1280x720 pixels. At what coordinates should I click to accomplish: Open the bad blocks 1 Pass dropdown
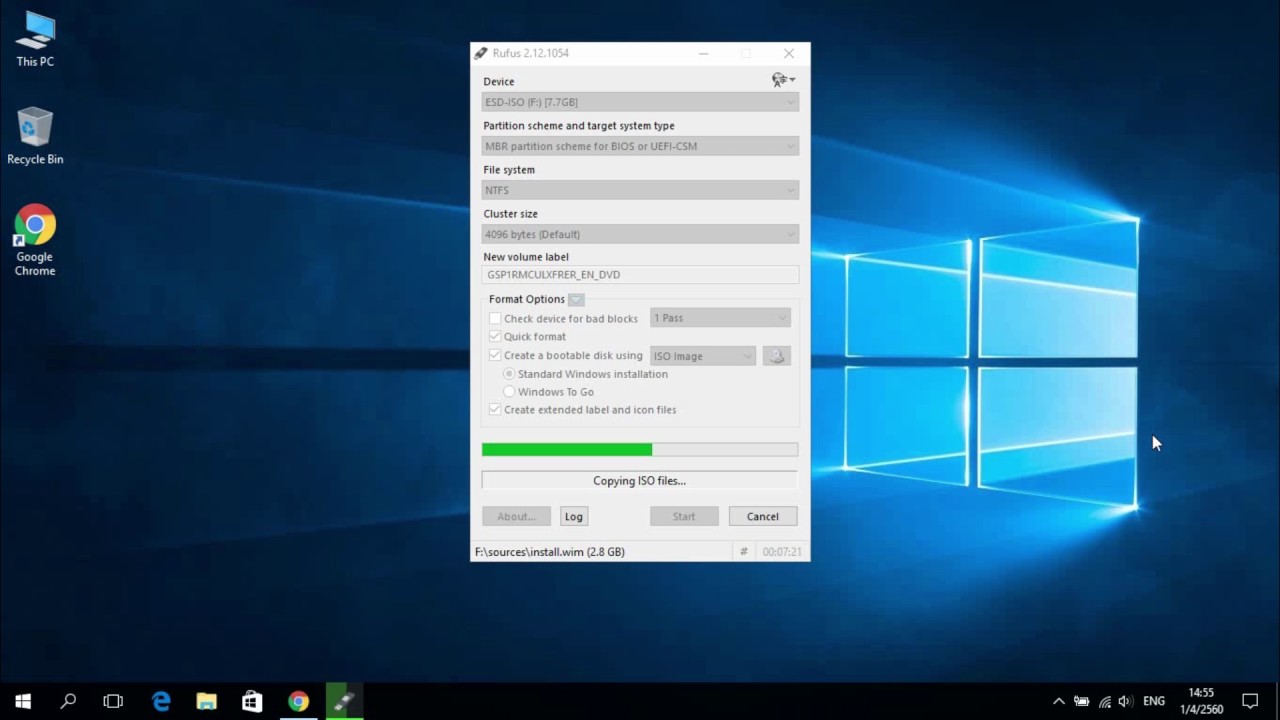click(x=720, y=318)
